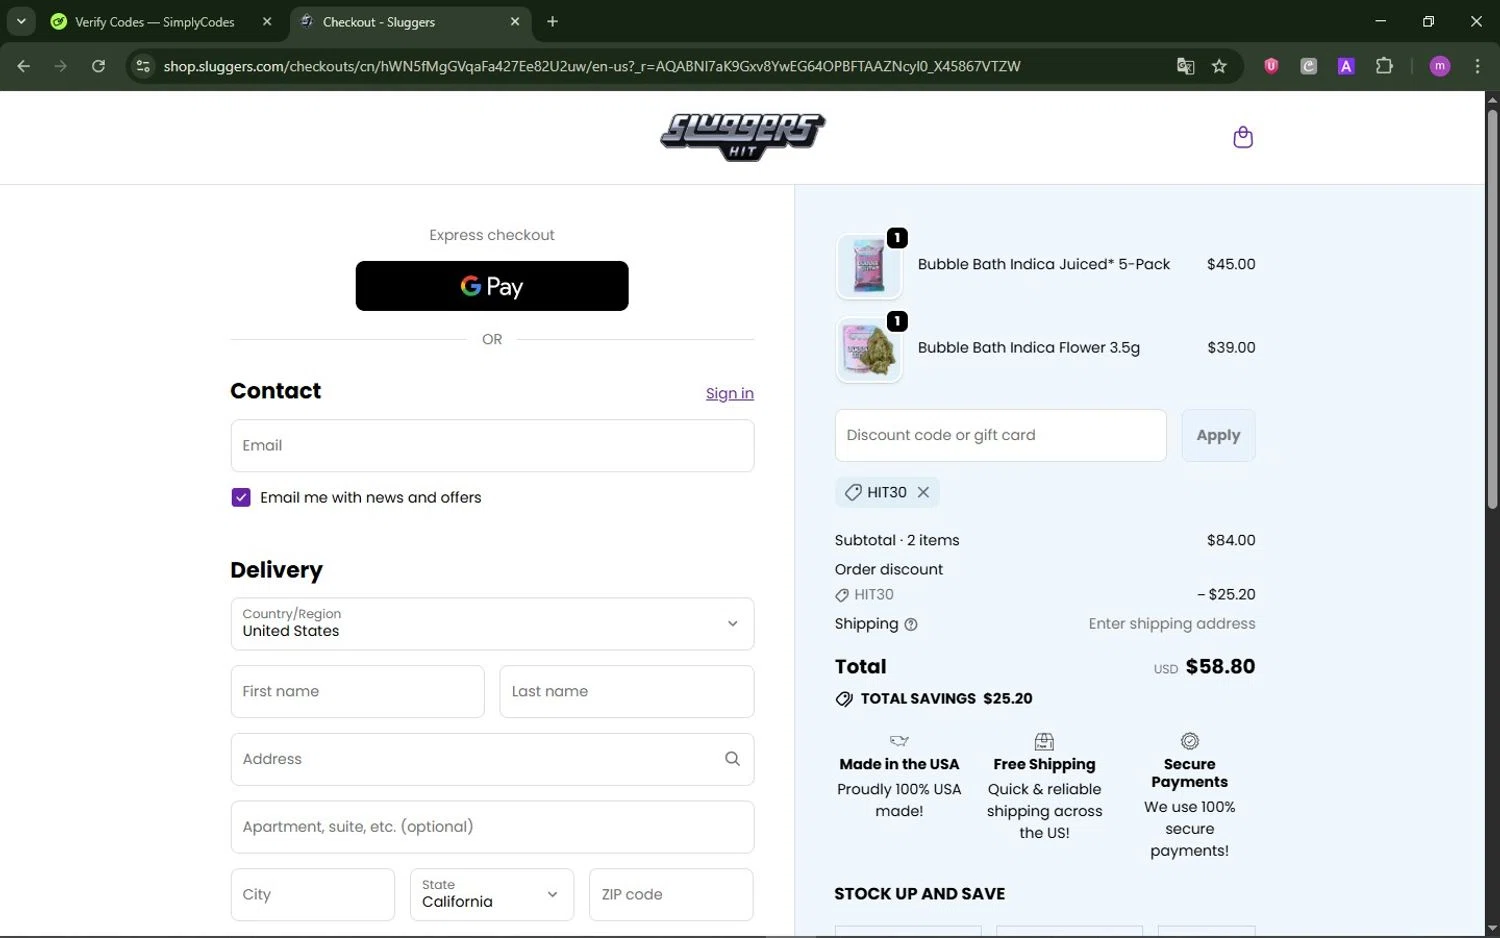Open the purple A extension icon
Viewport: 1500px width, 938px height.
(1346, 66)
